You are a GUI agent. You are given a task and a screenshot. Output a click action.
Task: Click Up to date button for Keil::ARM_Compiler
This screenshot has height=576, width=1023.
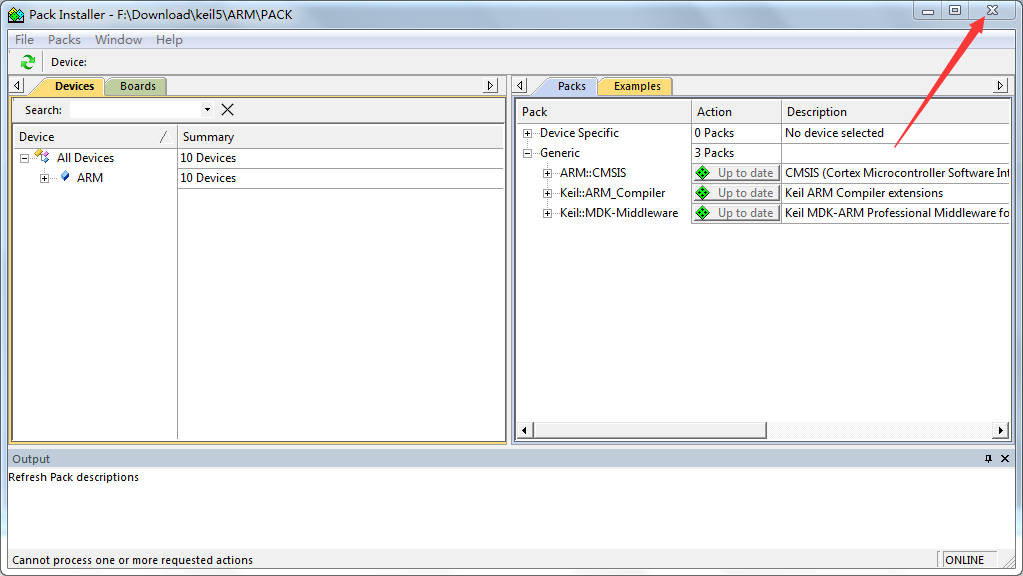736,193
